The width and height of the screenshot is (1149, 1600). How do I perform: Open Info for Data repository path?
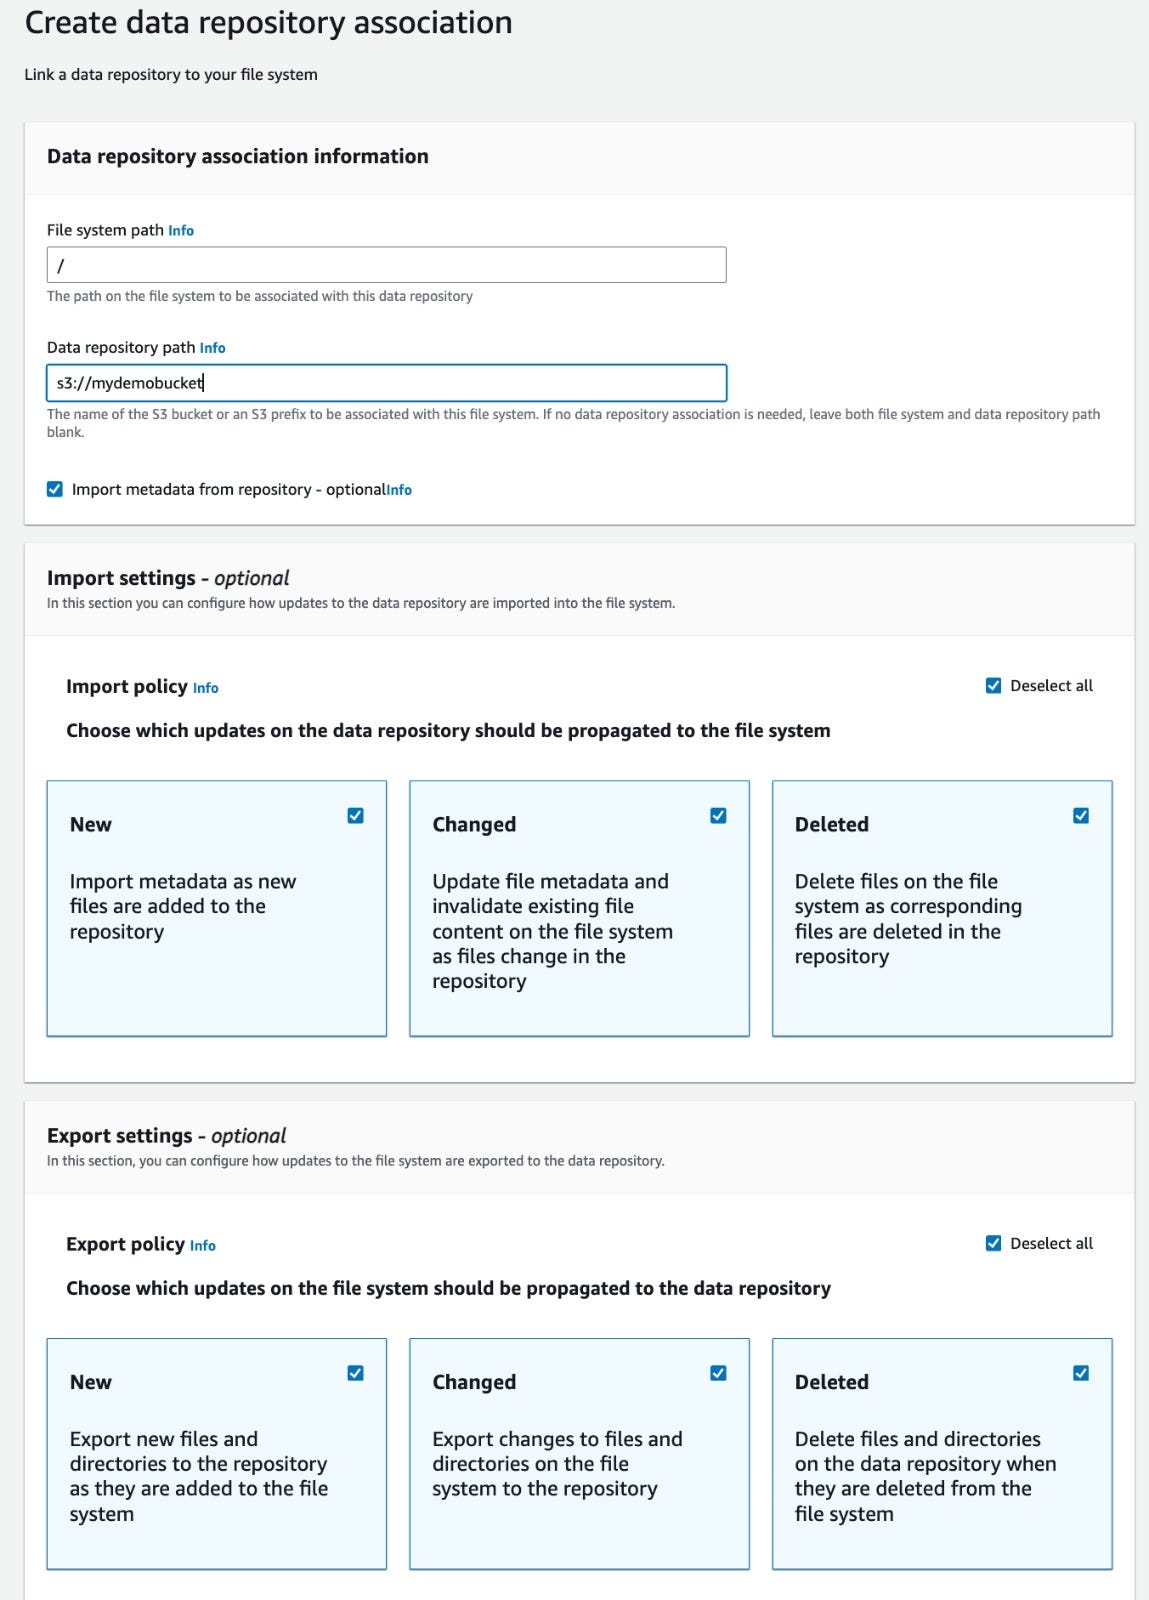(x=212, y=348)
